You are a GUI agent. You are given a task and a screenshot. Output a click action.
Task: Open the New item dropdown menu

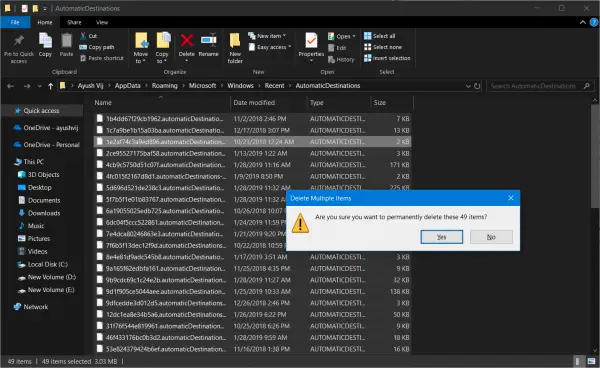(267, 36)
